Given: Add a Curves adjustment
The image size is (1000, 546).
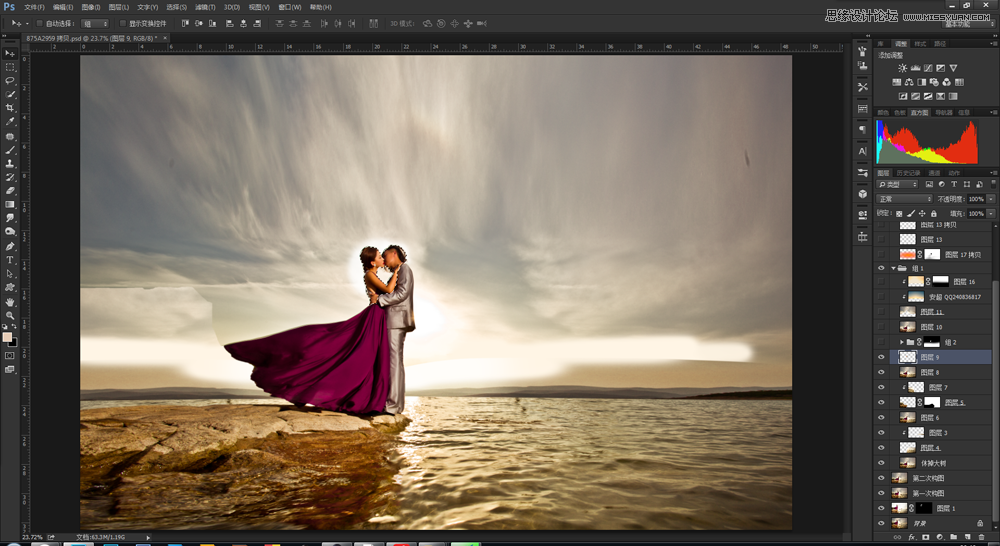Looking at the screenshot, I should [x=928, y=68].
